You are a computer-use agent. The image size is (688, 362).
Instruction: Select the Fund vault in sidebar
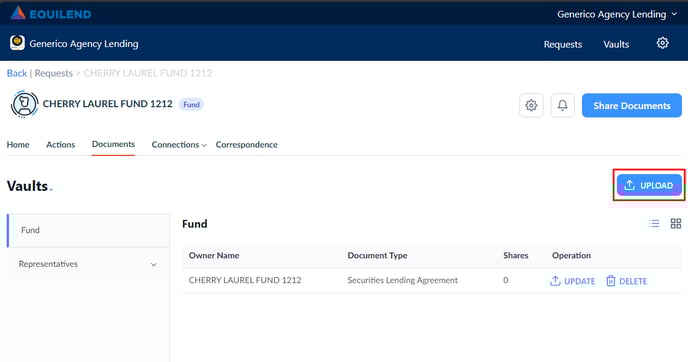pyautogui.click(x=89, y=230)
